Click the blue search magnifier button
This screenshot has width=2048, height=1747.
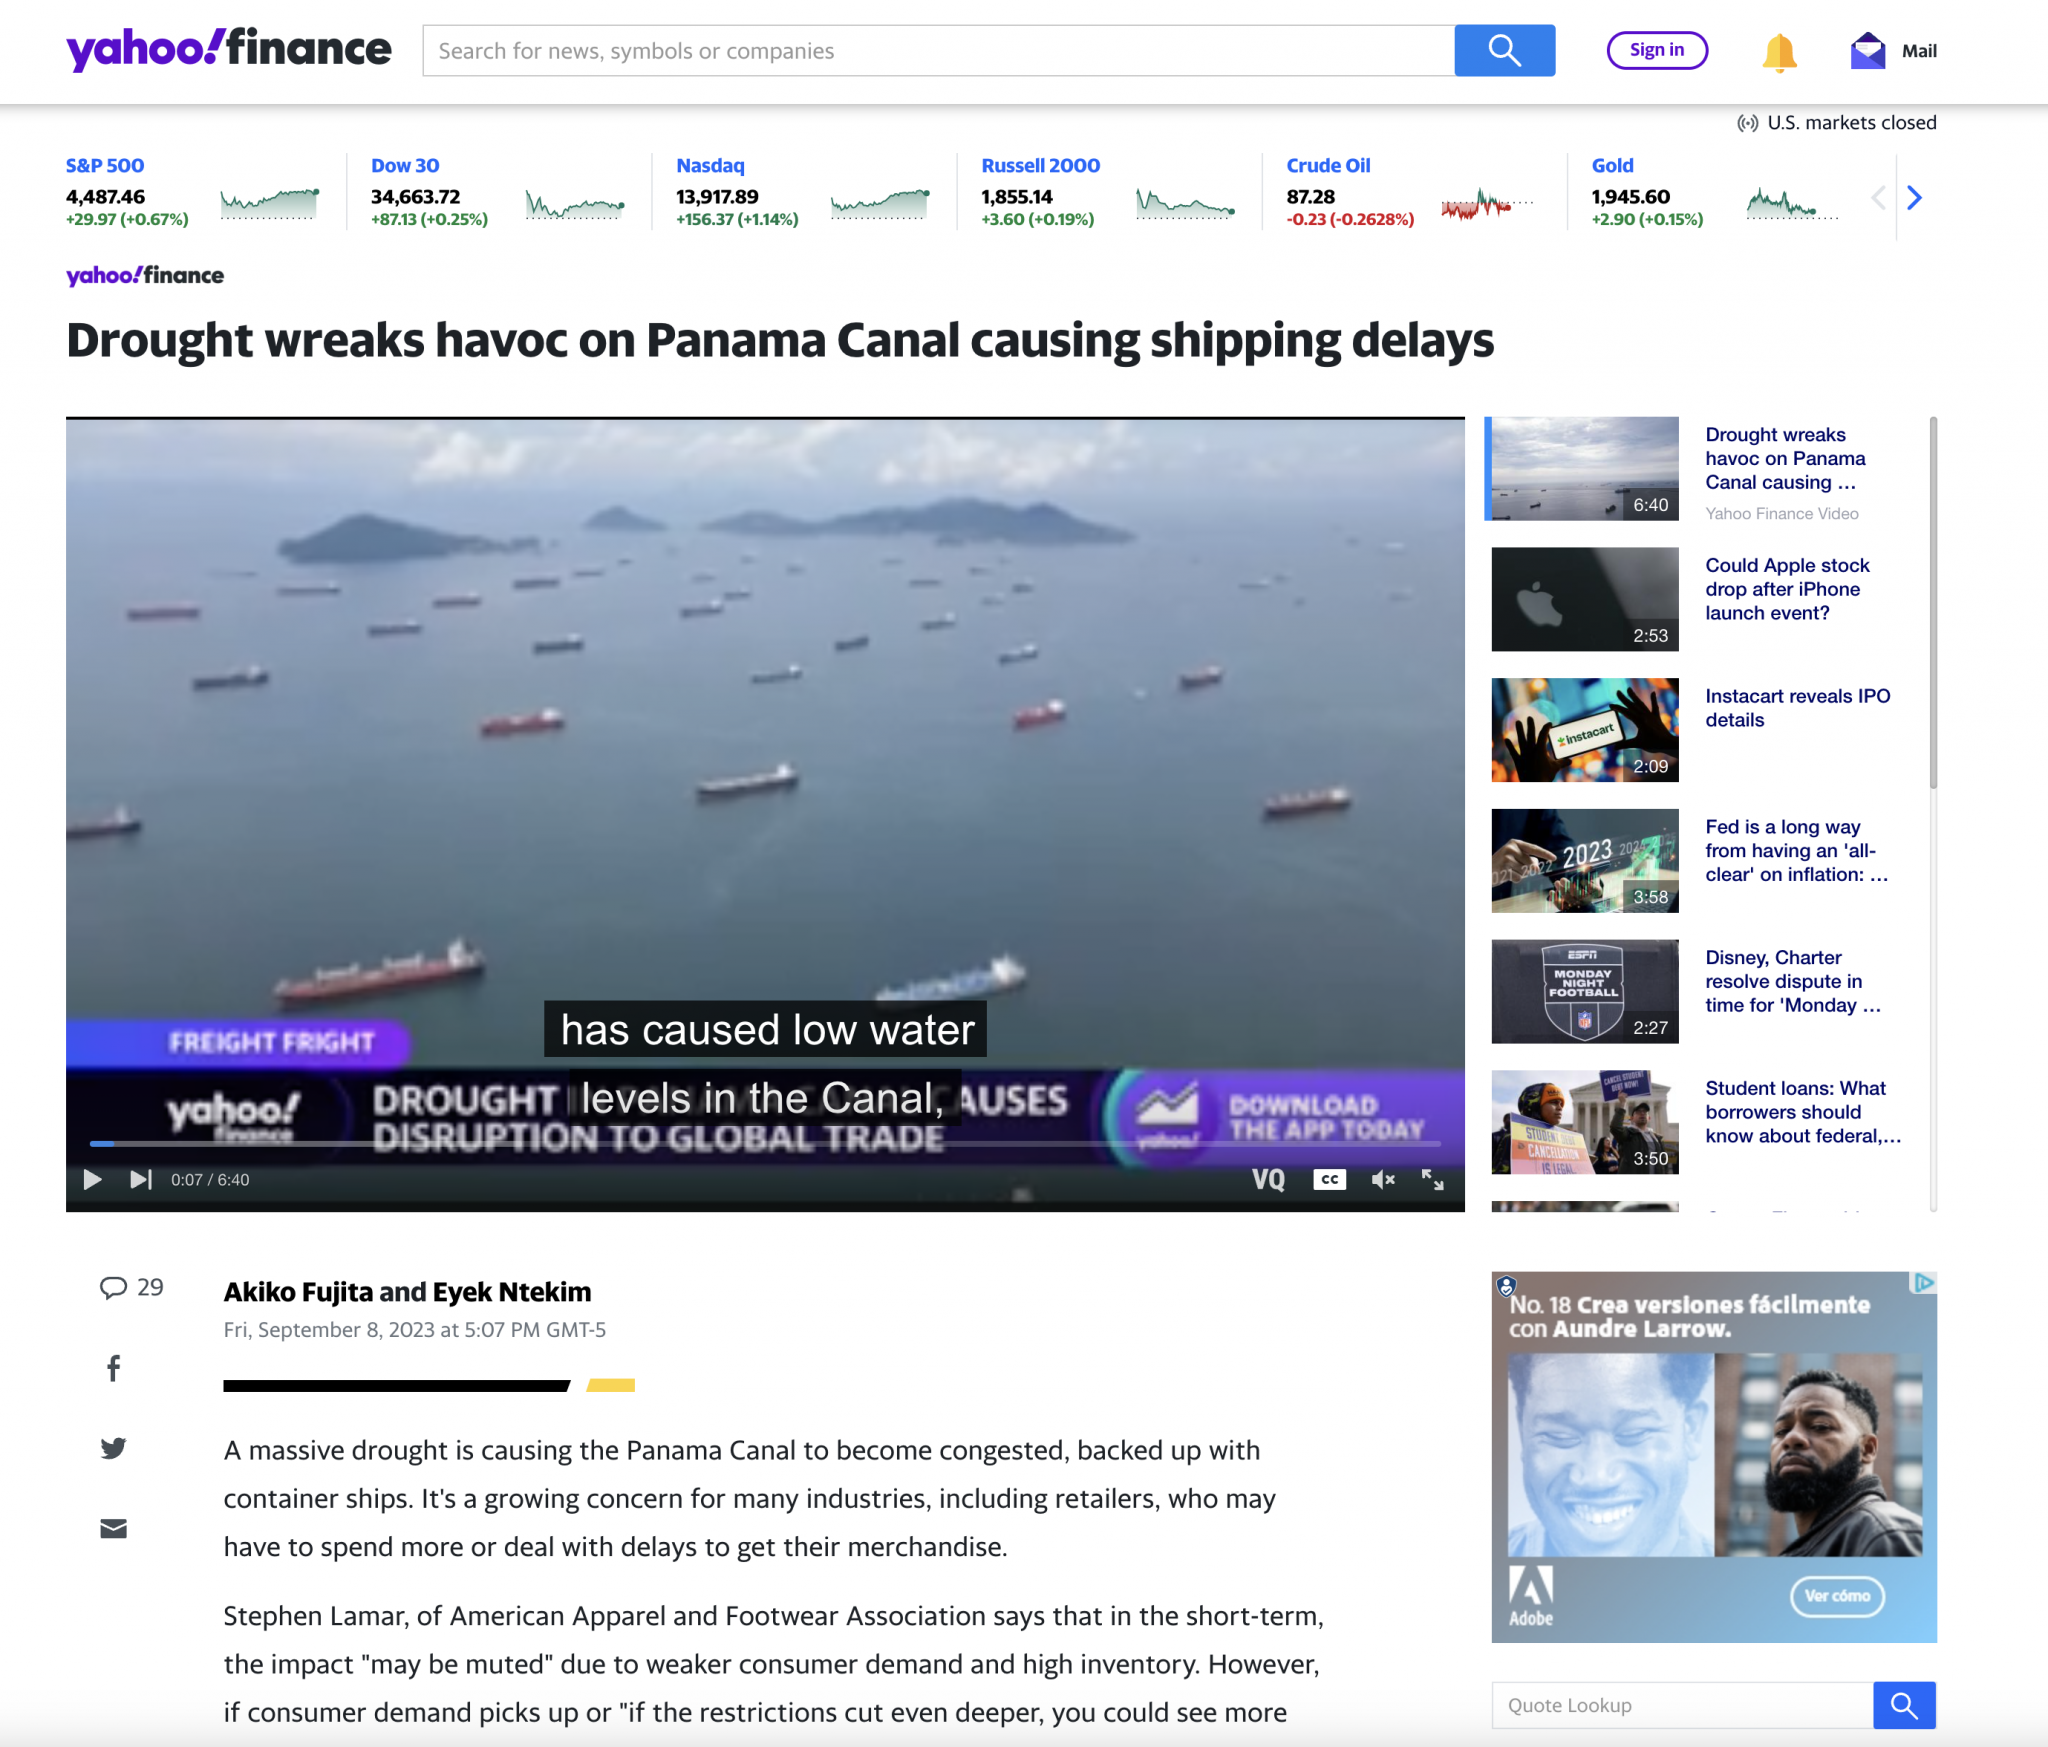[x=1504, y=50]
